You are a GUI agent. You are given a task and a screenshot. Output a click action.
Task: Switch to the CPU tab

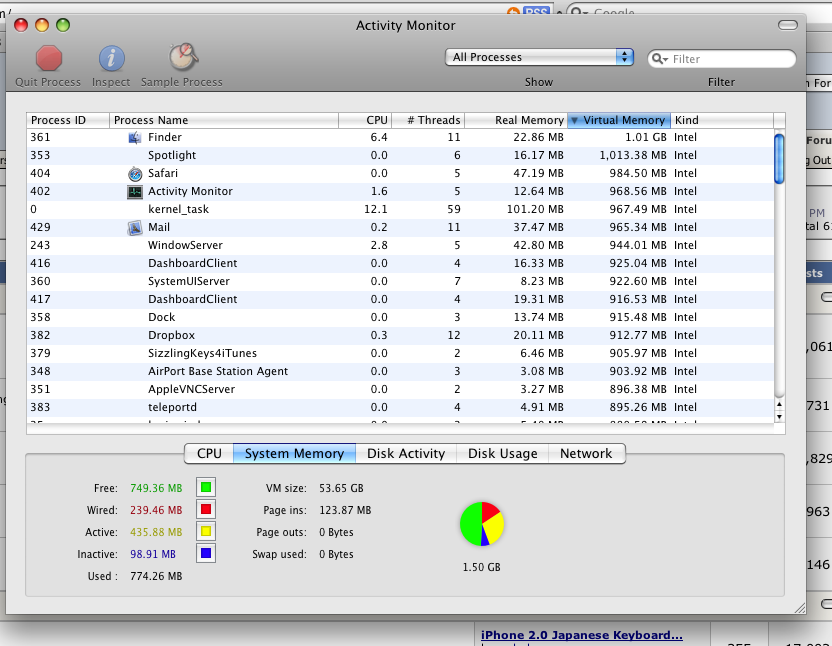click(x=209, y=454)
